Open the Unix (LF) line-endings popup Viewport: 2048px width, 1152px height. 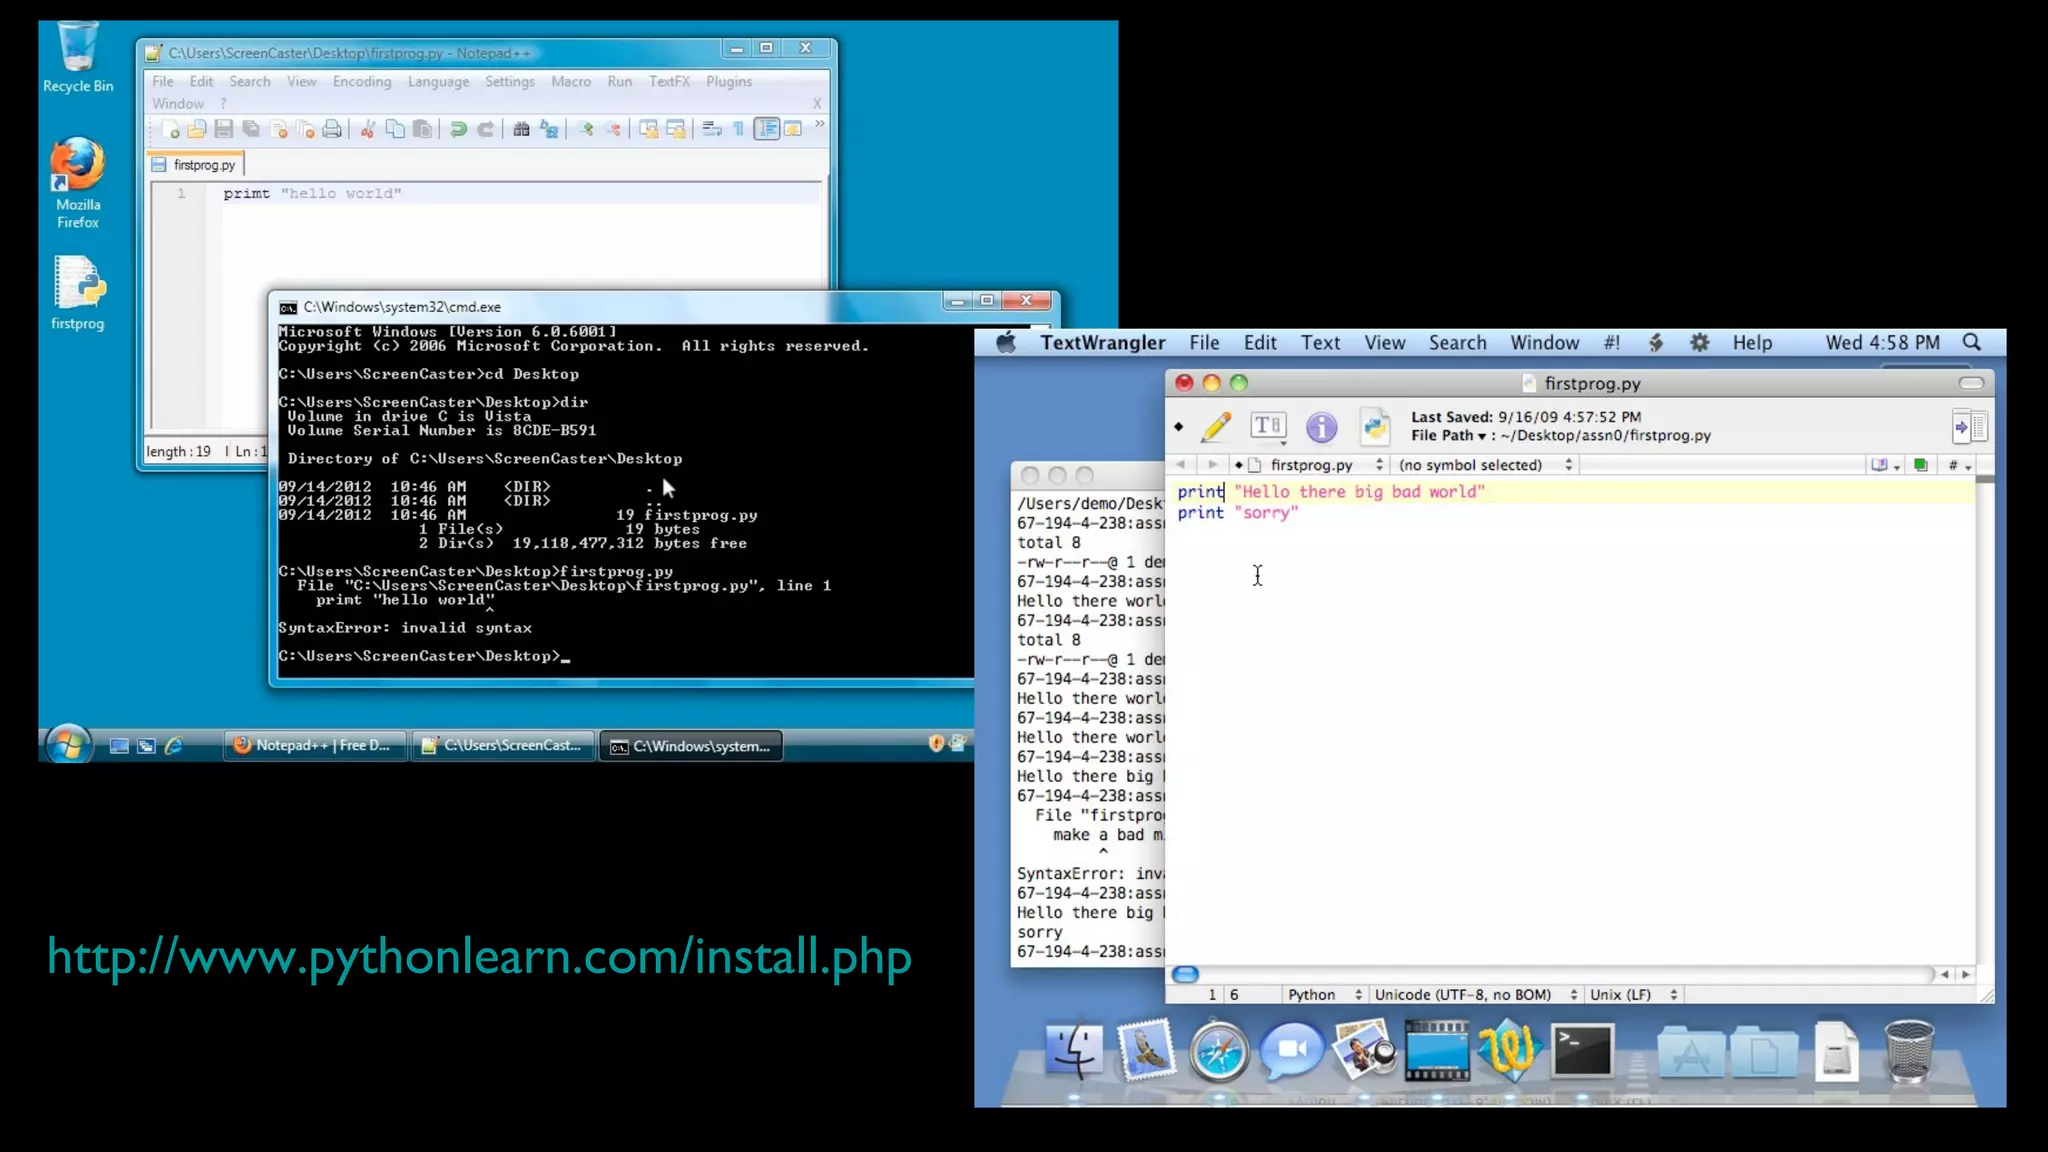coord(1633,995)
